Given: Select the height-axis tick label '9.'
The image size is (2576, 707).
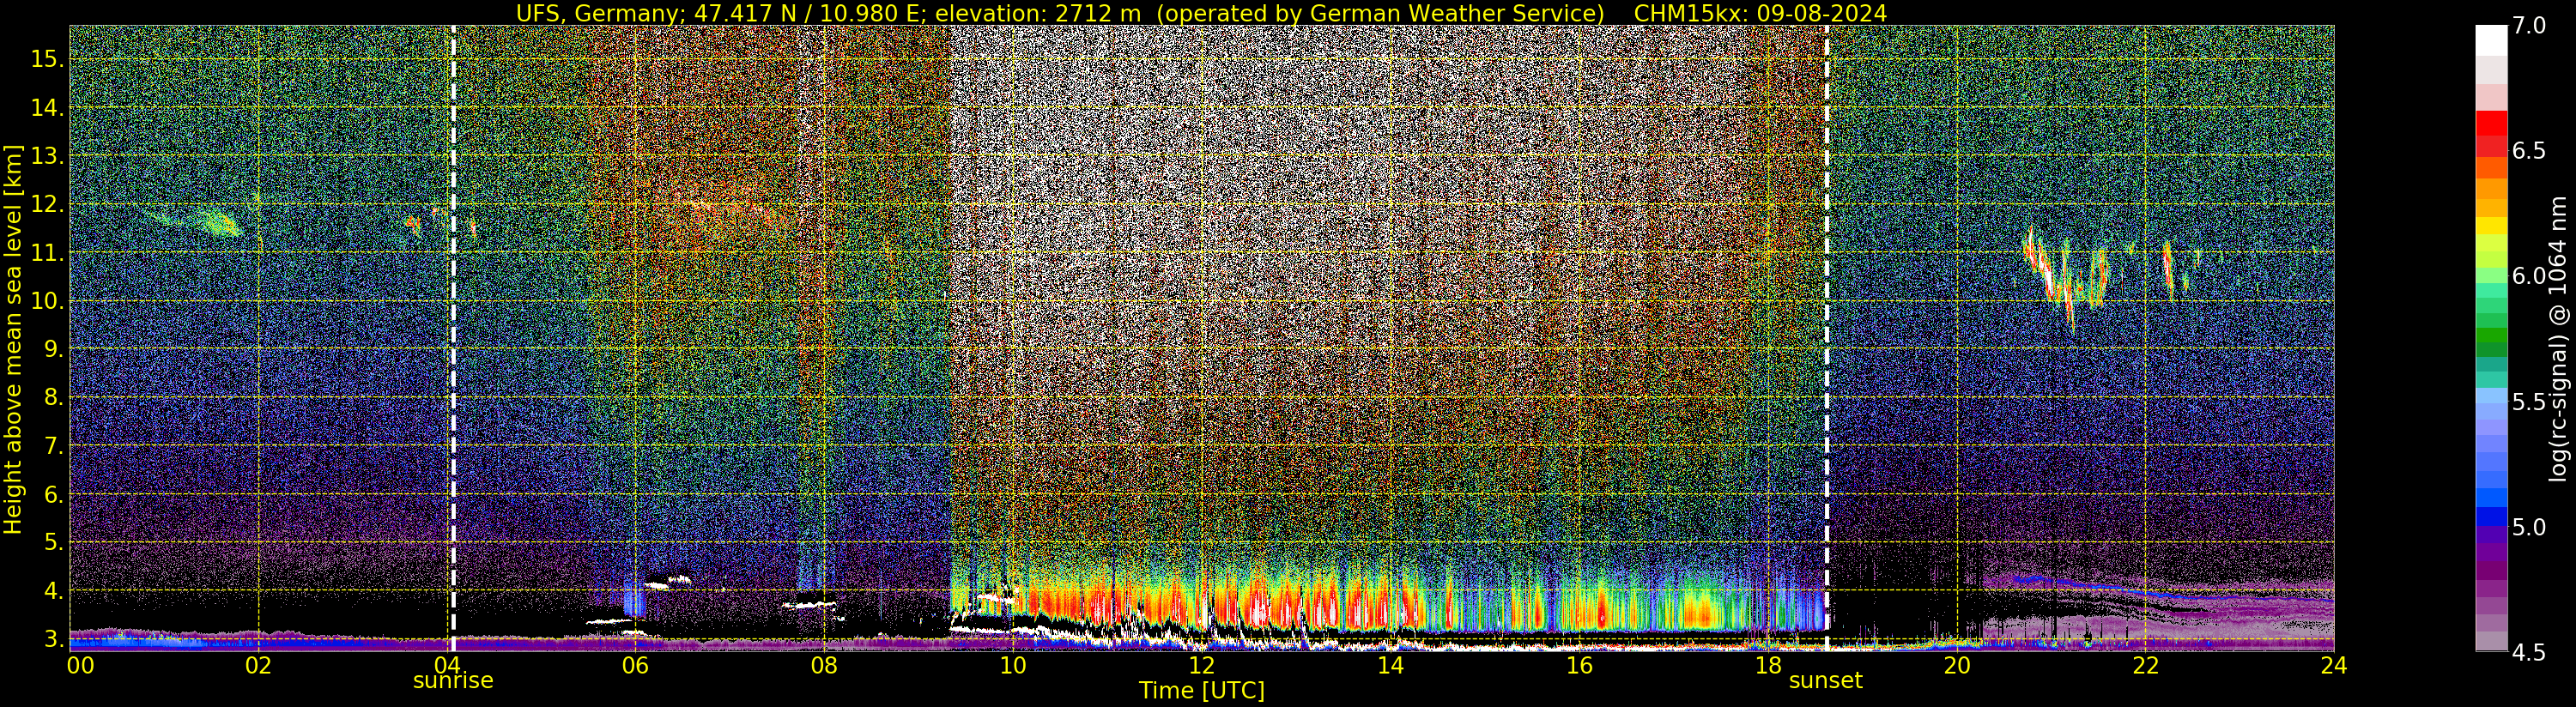Looking at the screenshot, I should click(x=53, y=349).
